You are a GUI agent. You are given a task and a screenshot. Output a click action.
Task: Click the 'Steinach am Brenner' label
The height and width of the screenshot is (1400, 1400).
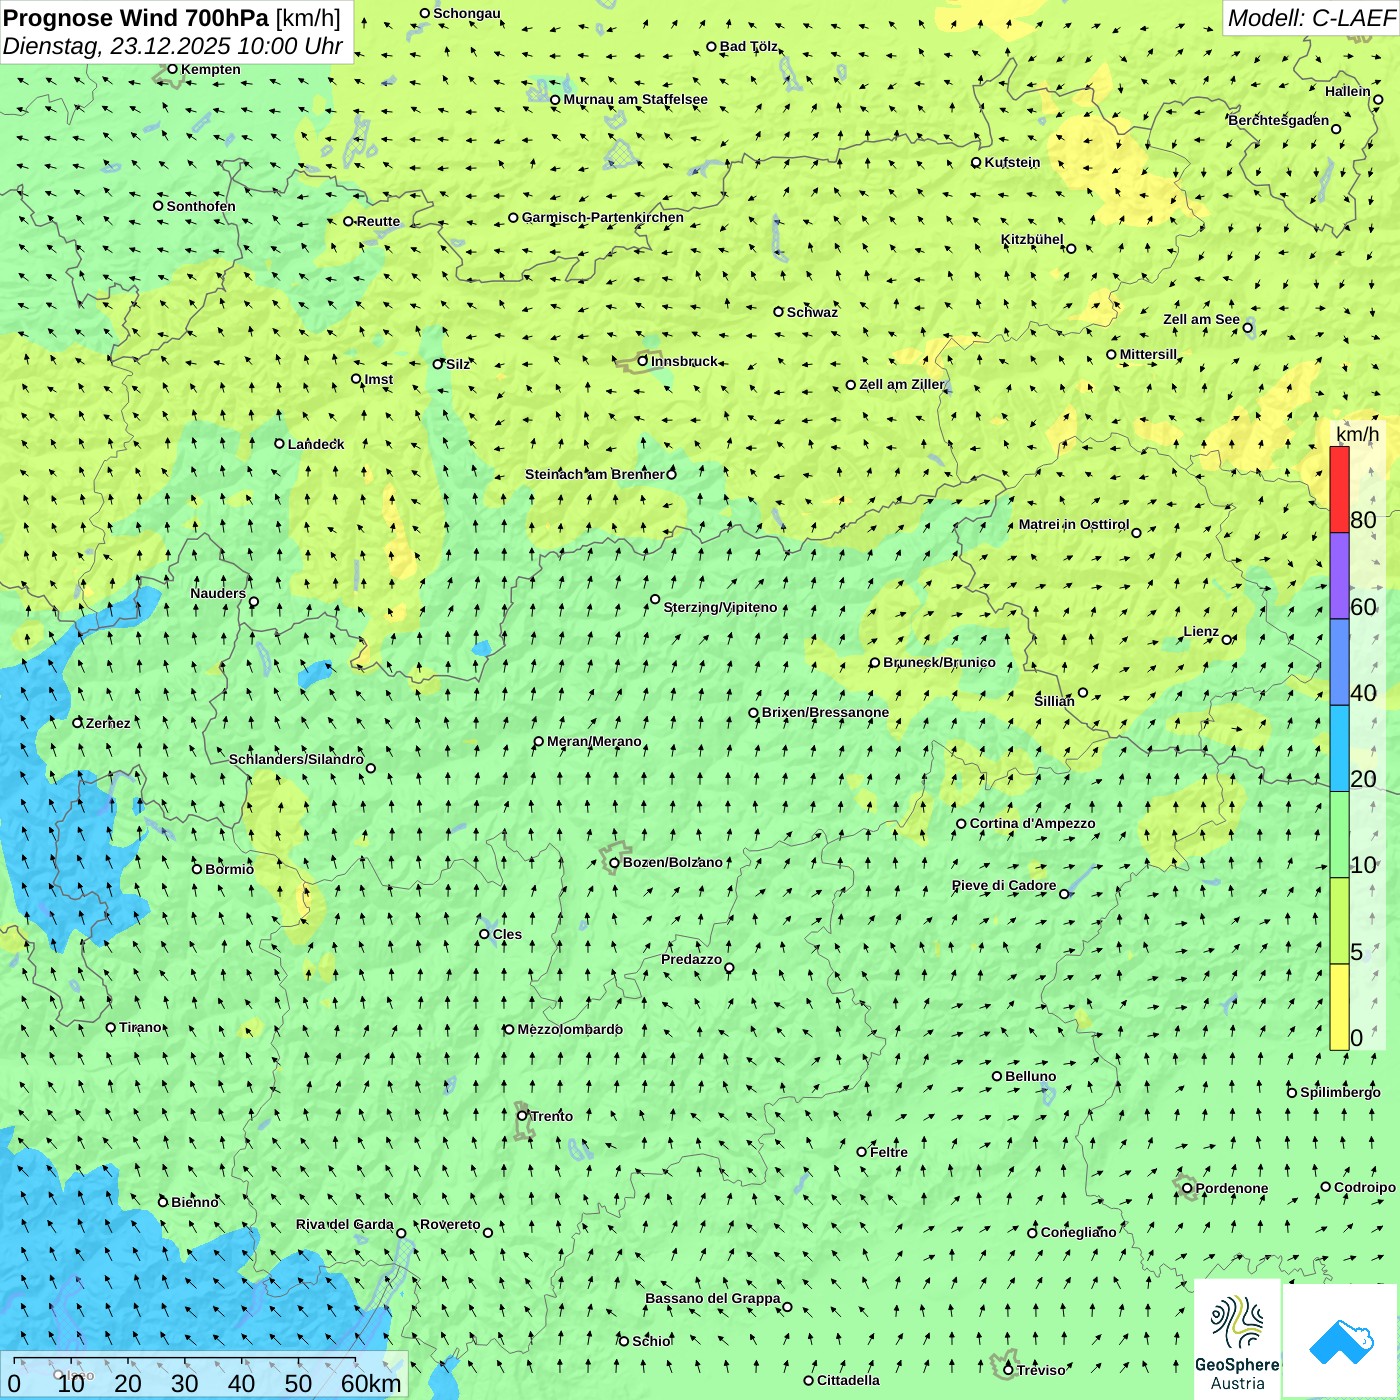595,474
